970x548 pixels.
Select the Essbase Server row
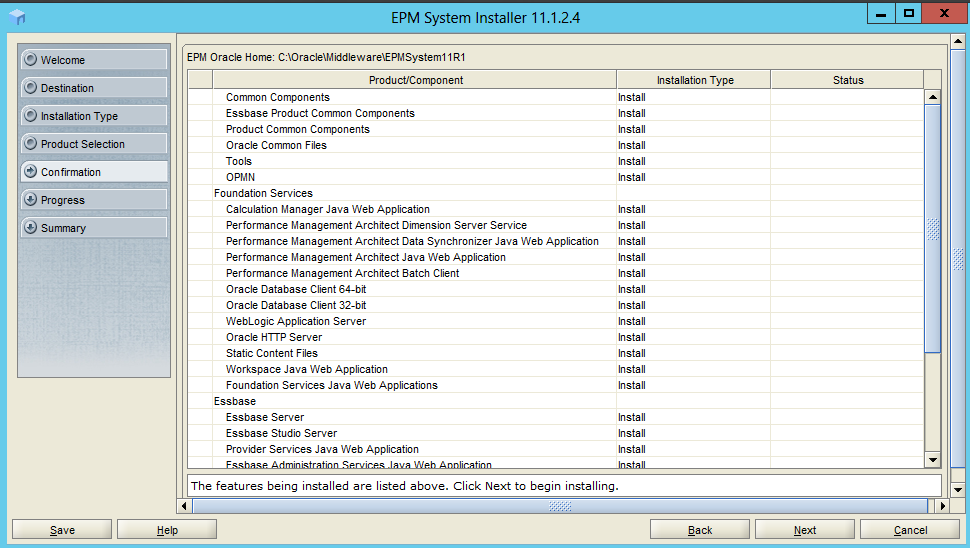click(556, 418)
